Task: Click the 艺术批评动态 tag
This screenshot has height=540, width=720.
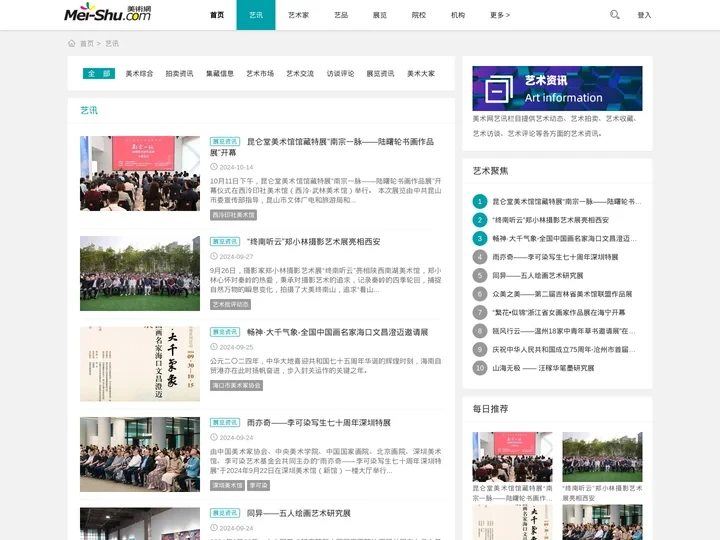Action: click(x=231, y=304)
